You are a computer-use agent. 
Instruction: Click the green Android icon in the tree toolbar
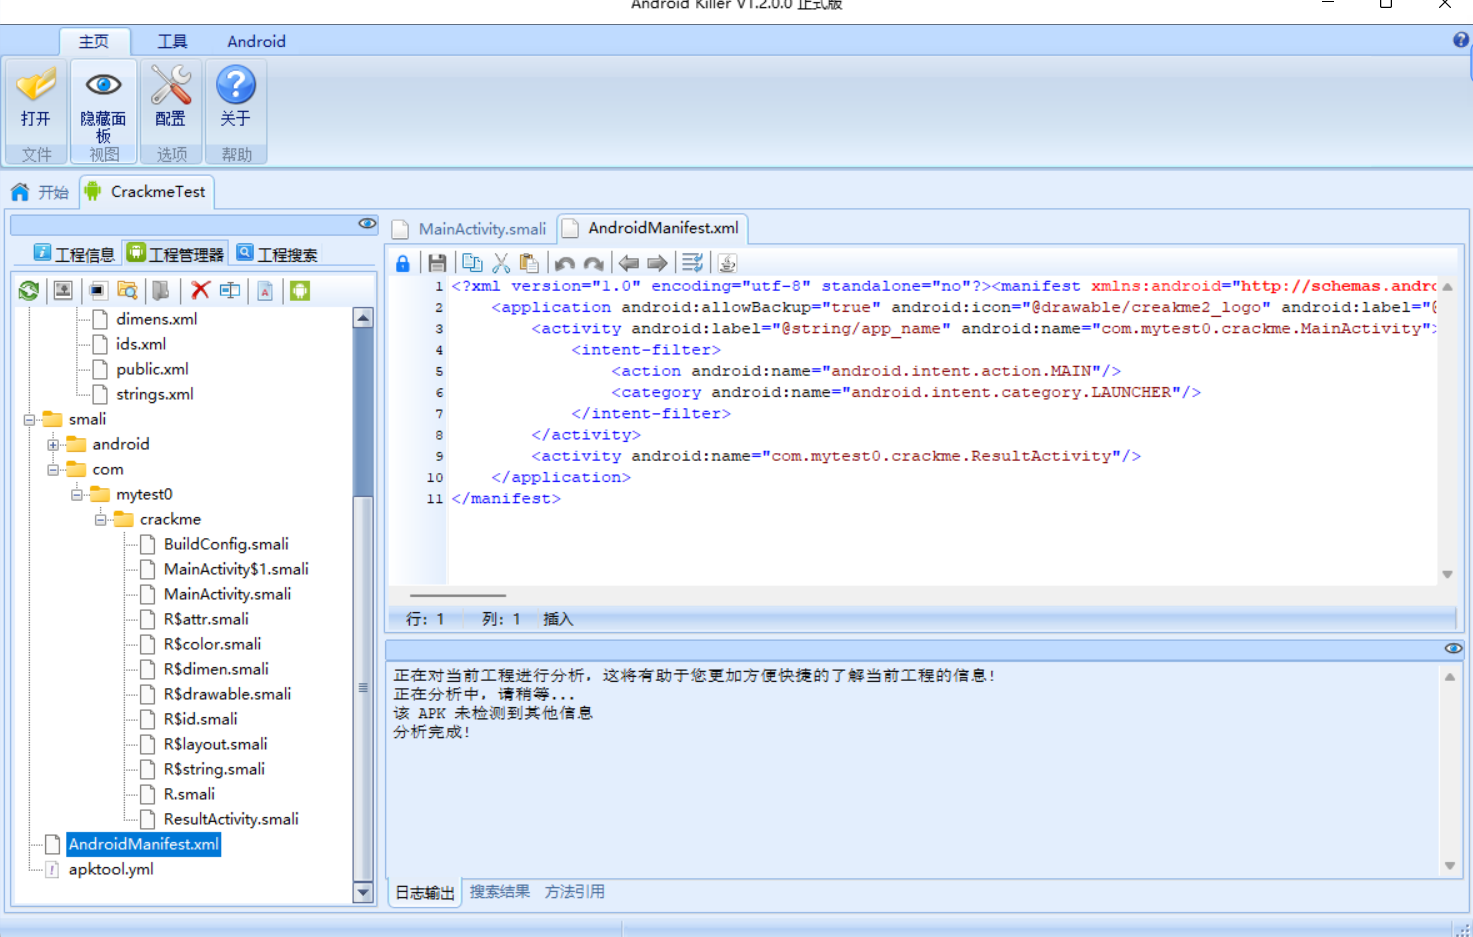[300, 290]
